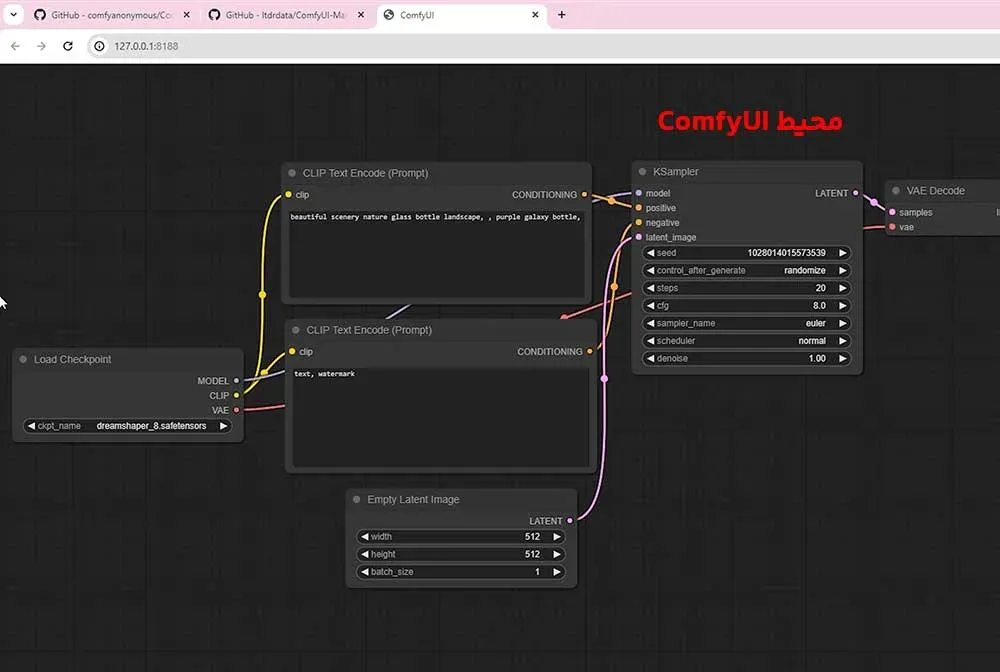Decrease height with its left arrow
1000x672 pixels.
click(x=365, y=554)
